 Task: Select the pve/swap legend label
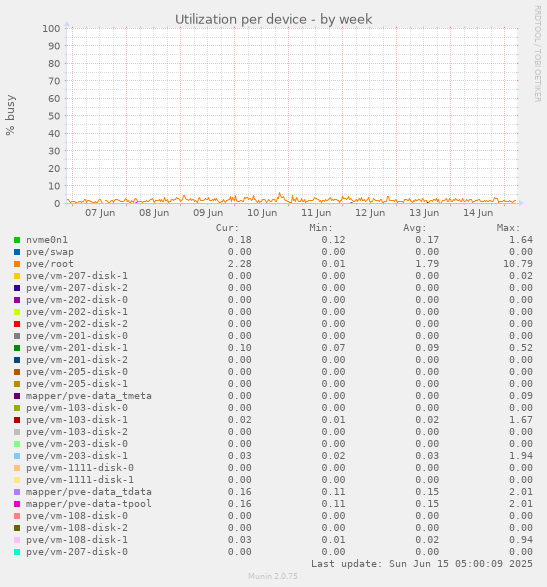click(50, 252)
